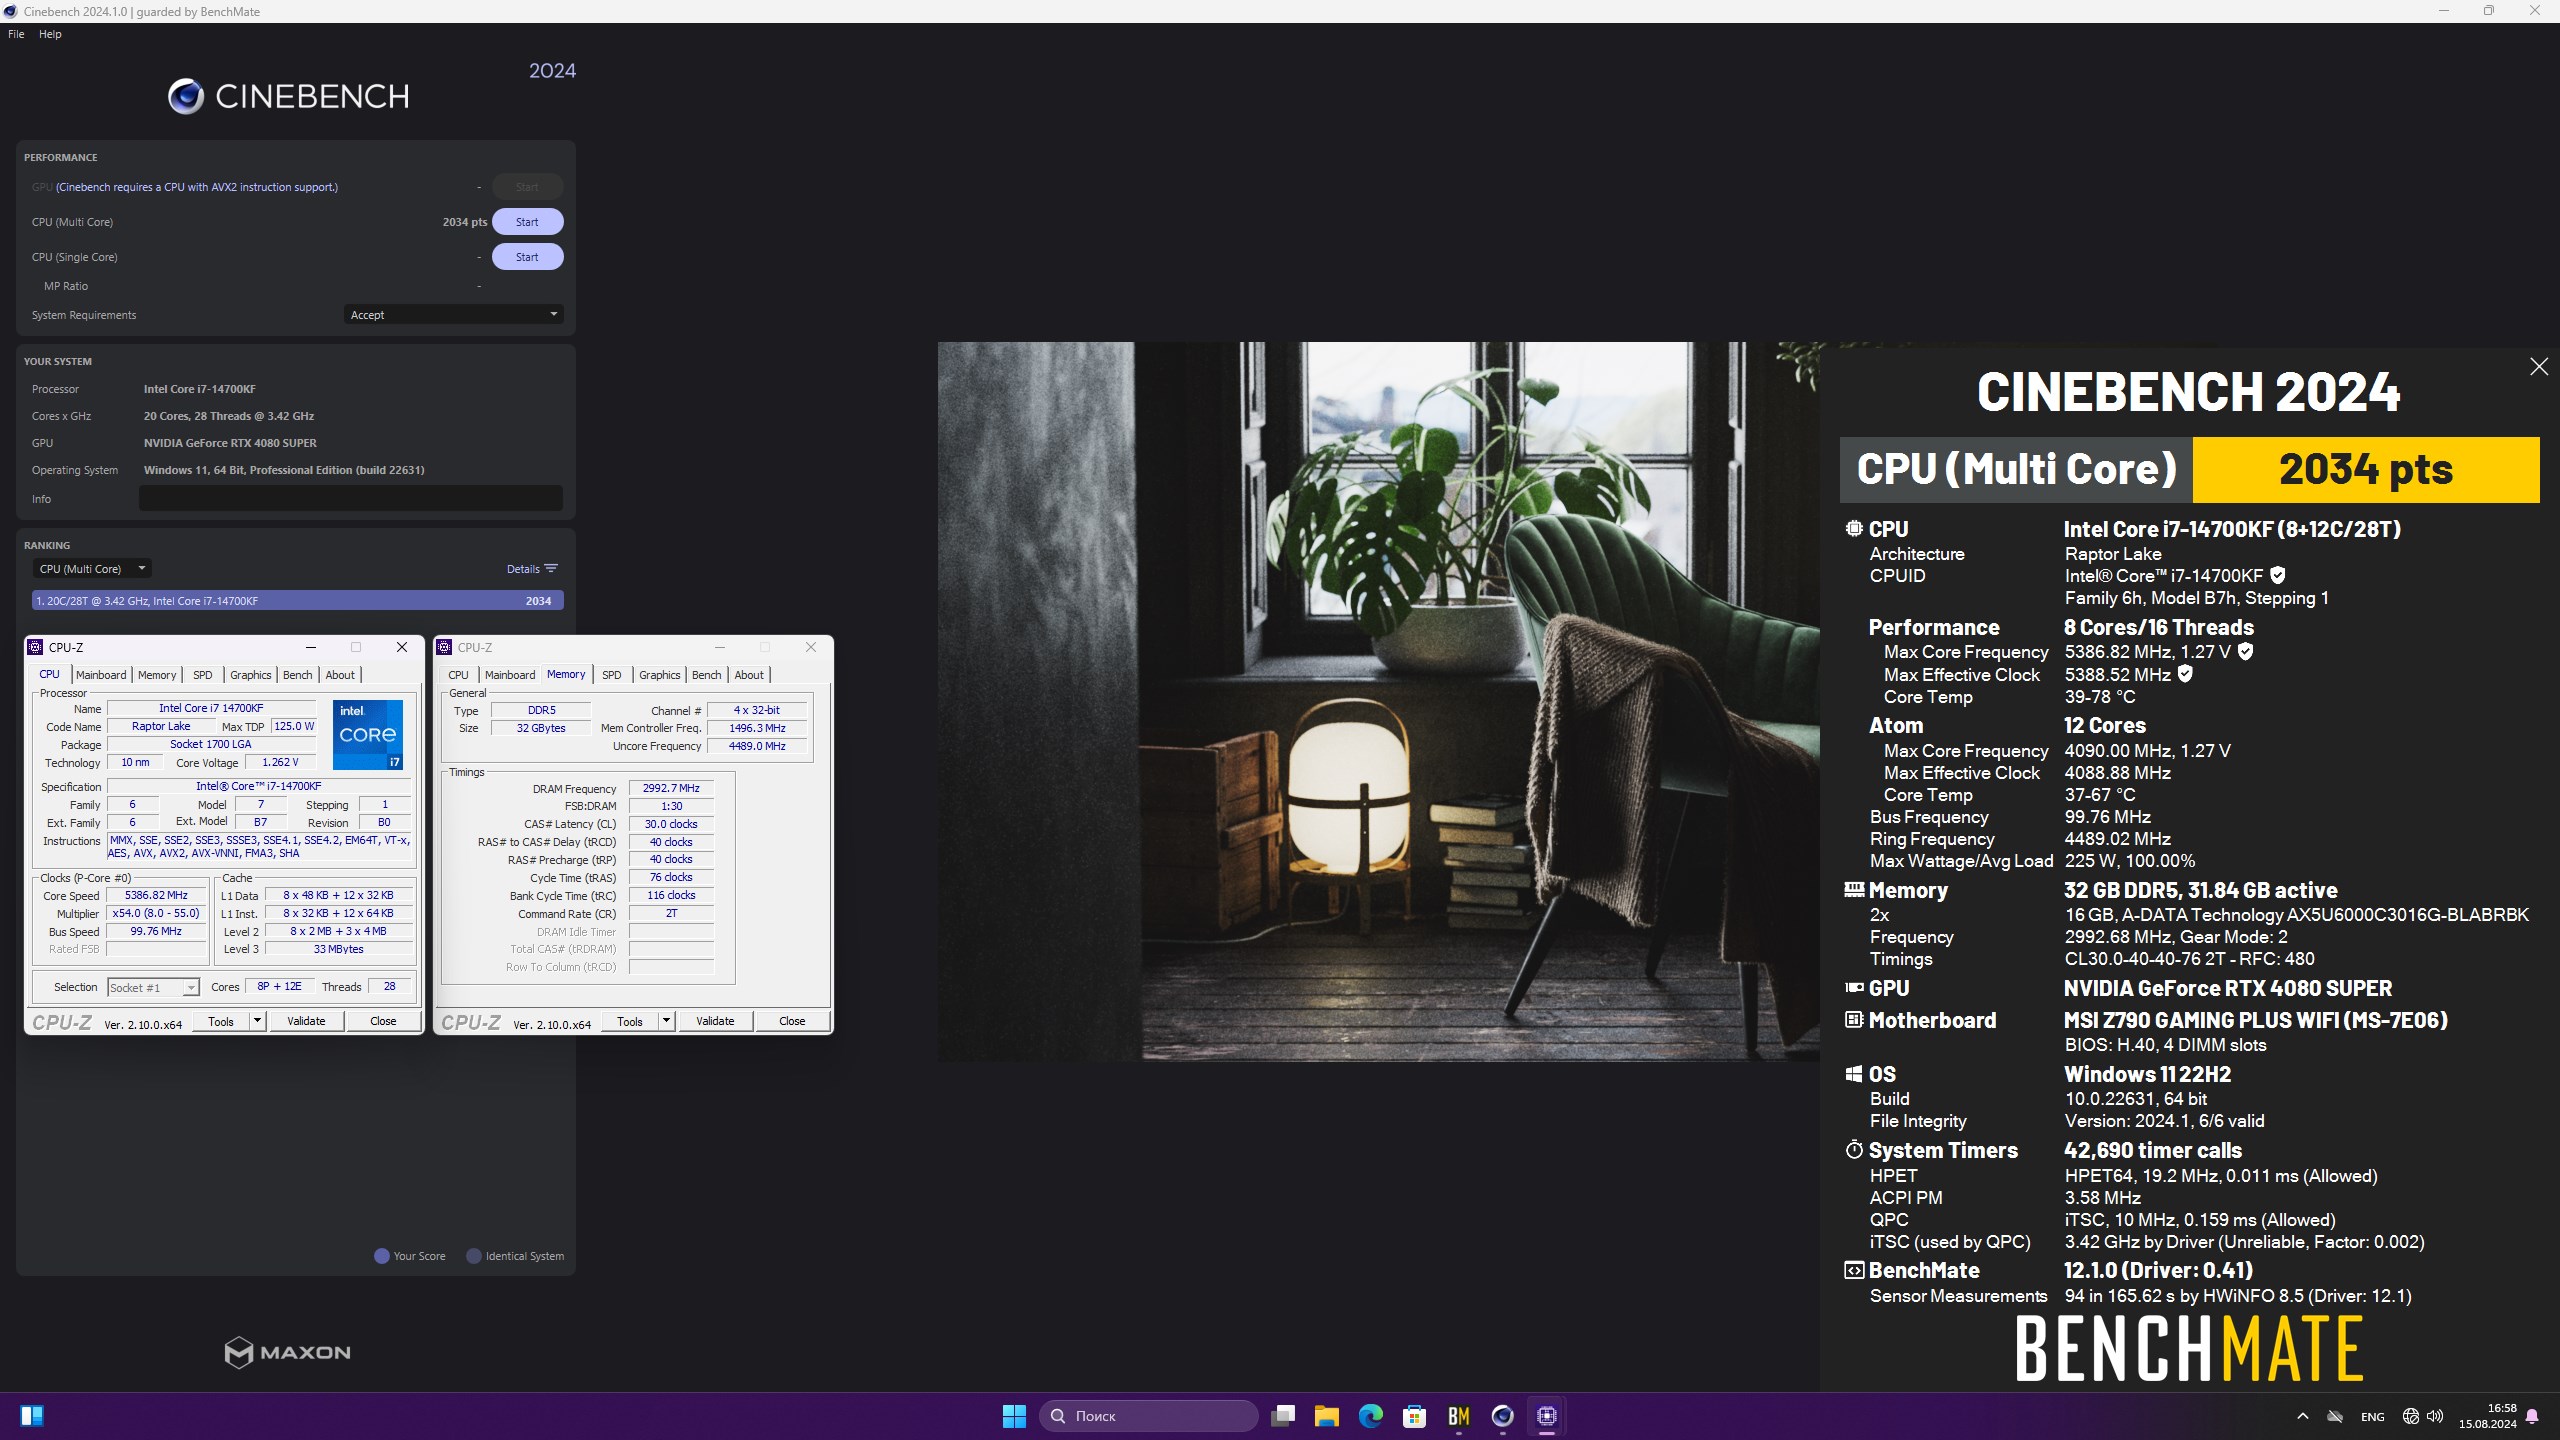The image size is (2560, 1440).
Task: Open System Requirements Accept dropdown
Action: pyautogui.click(x=453, y=314)
